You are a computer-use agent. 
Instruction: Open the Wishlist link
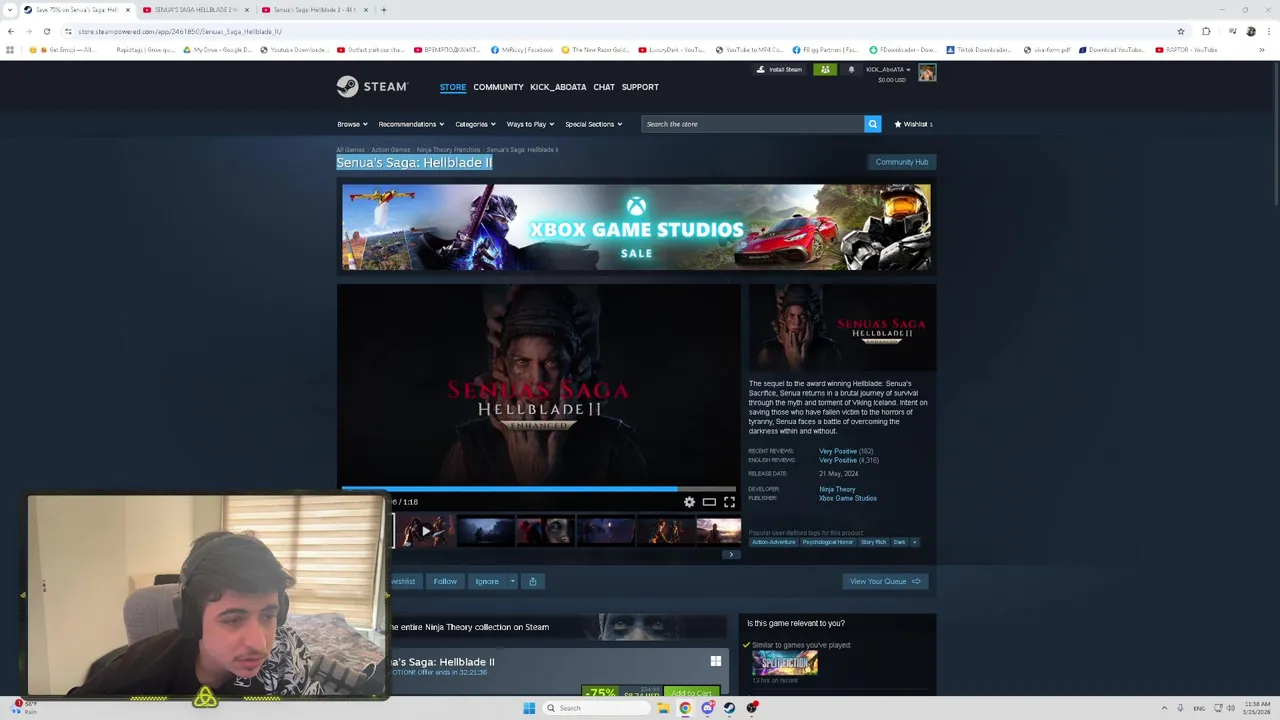(913, 124)
